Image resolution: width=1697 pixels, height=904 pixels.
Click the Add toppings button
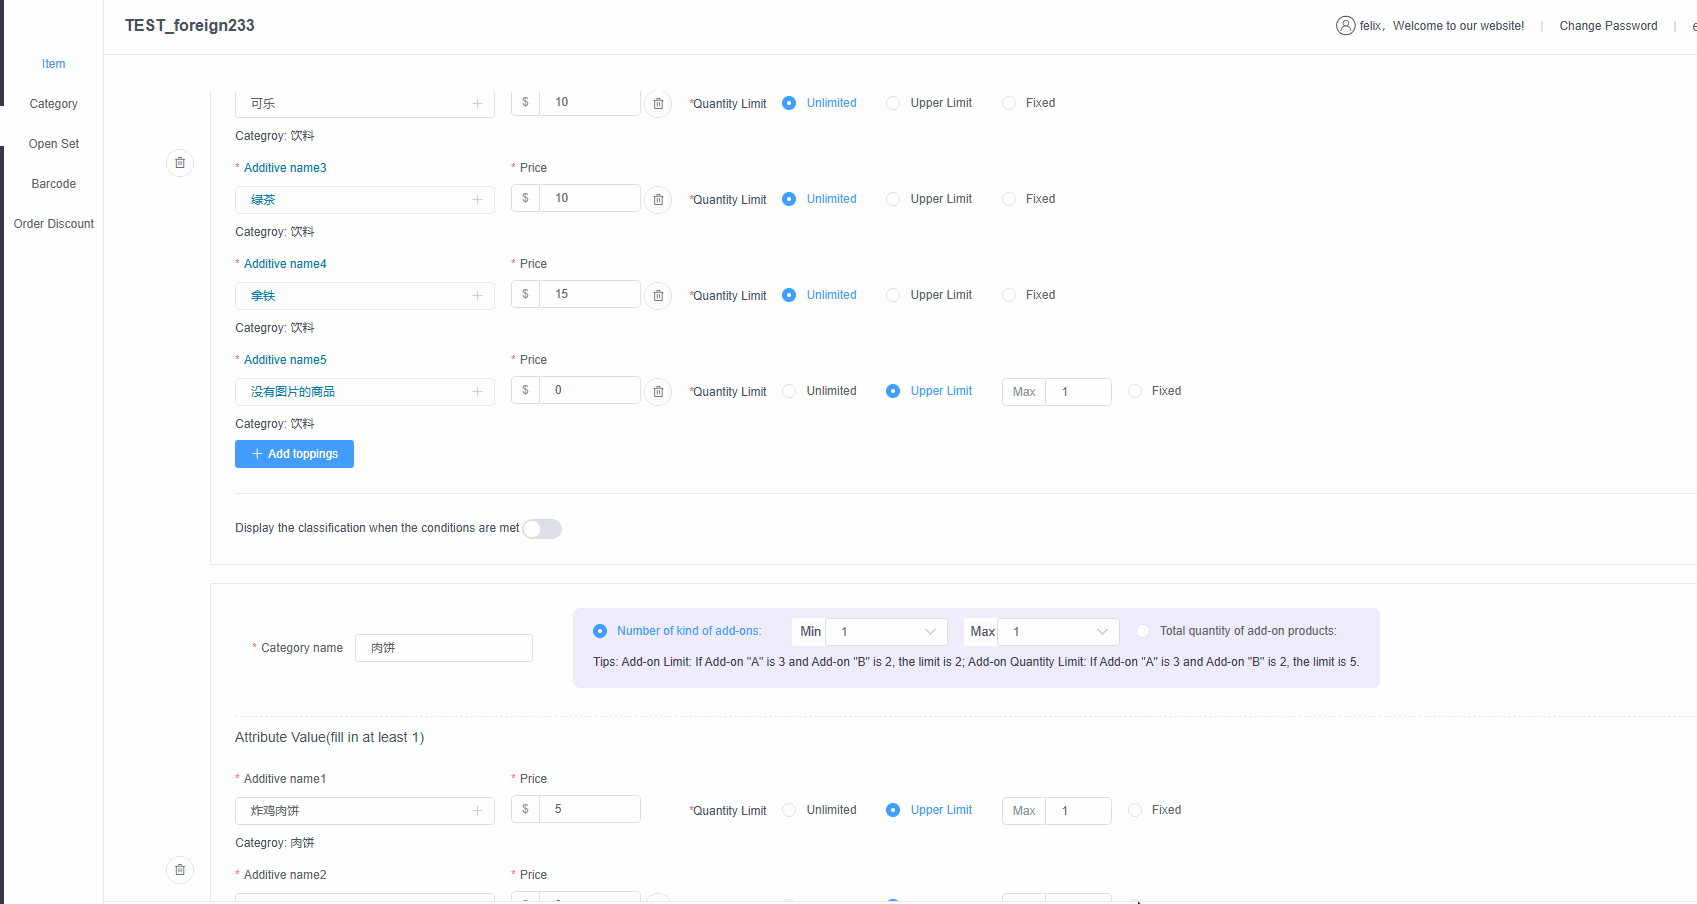click(x=294, y=454)
